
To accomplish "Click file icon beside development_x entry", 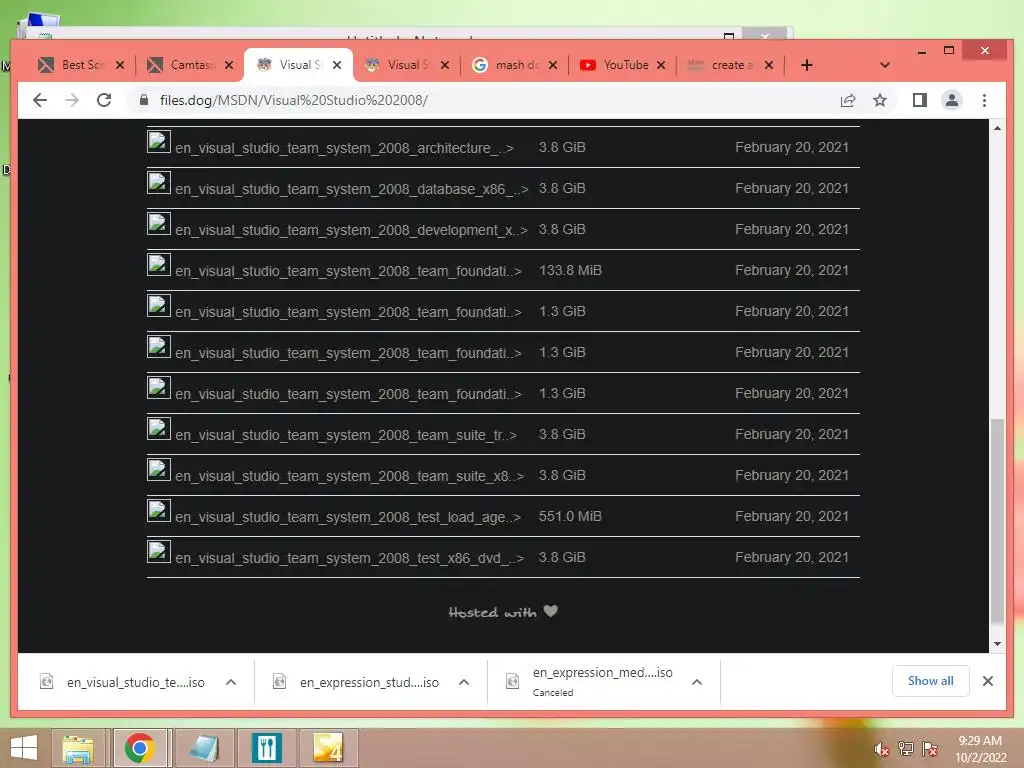I will coord(159,224).
